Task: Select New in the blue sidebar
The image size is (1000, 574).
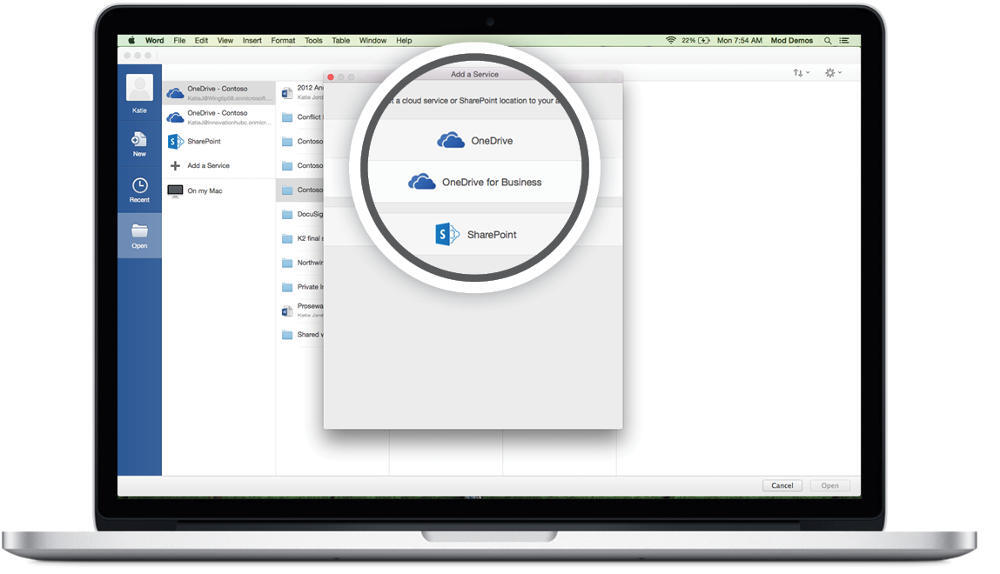Action: point(139,144)
